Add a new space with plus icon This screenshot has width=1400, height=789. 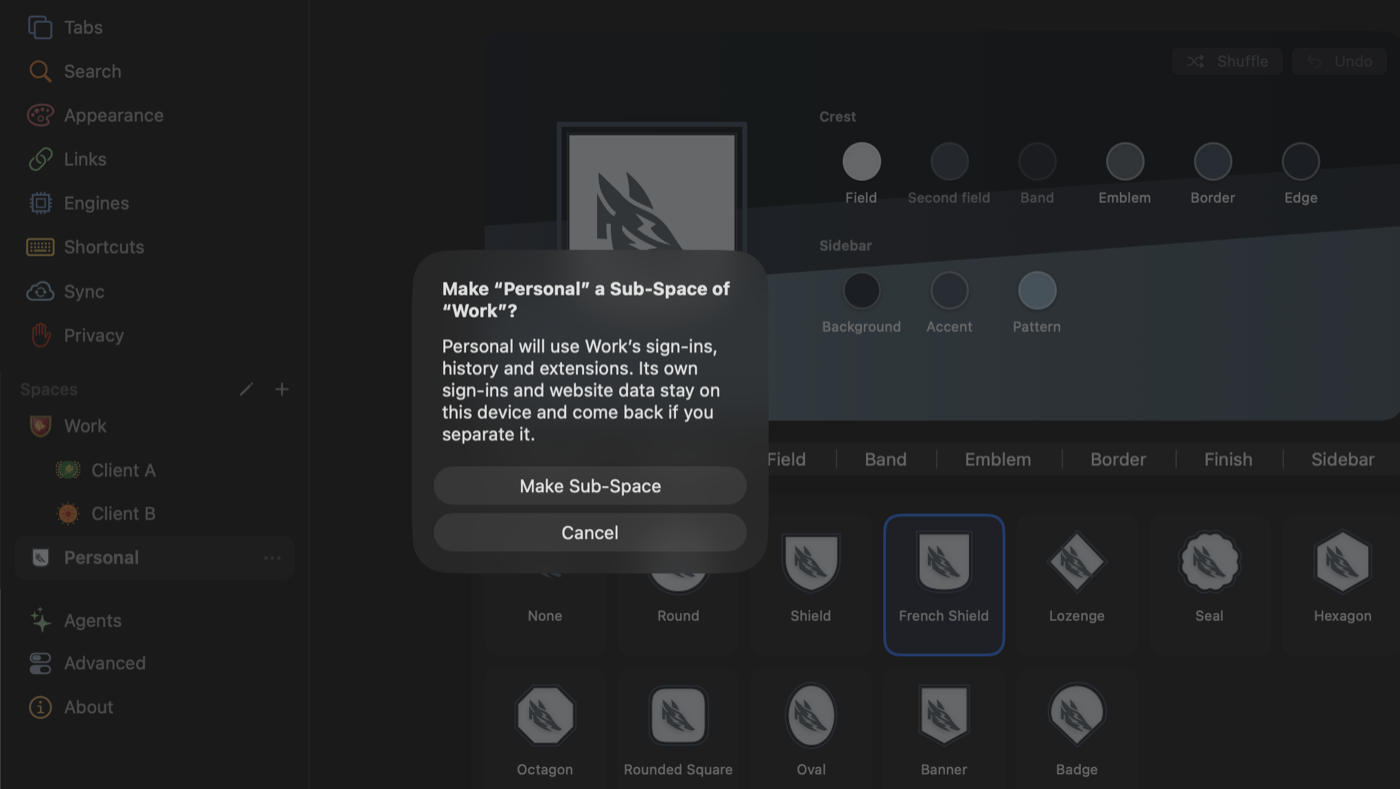click(282, 389)
